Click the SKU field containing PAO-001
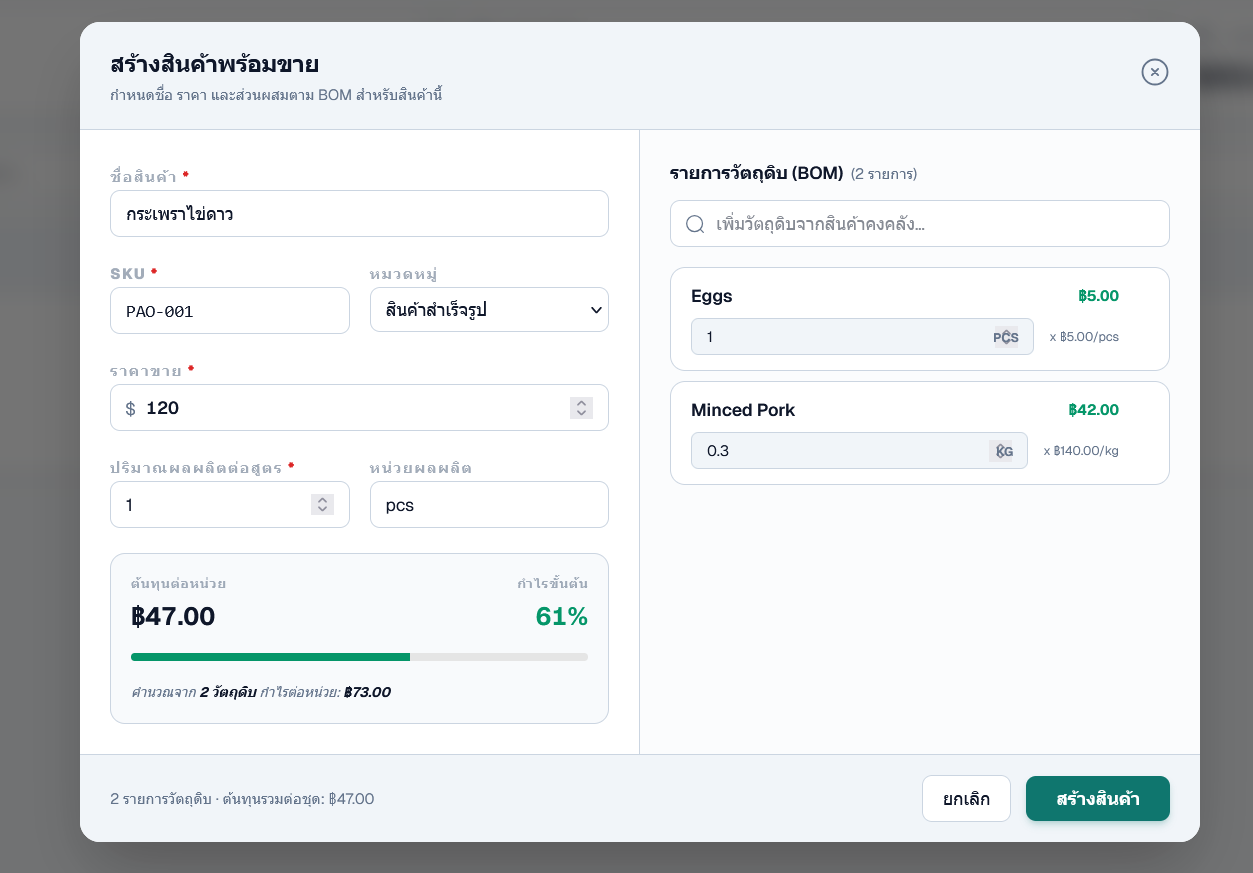Screen dimensions: 1253x873 [229, 311]
